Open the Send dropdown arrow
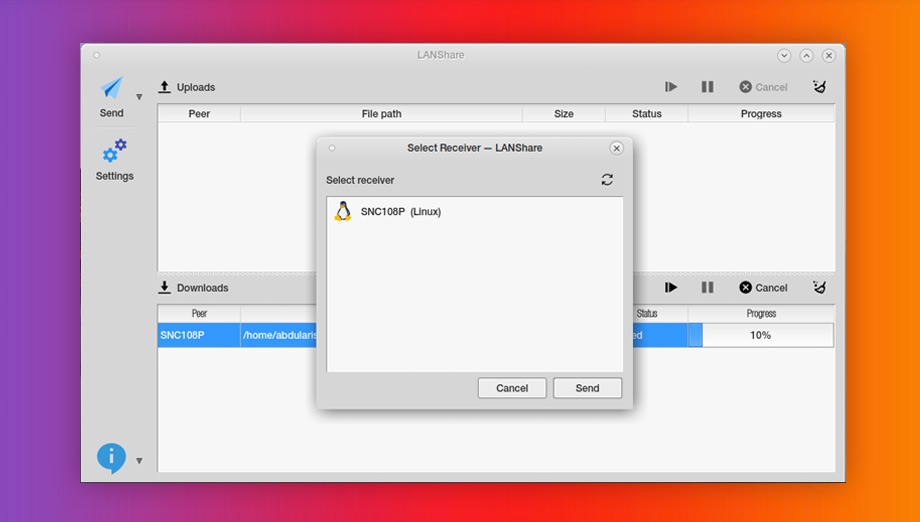The image size is (920, 522). pos(139,97)
